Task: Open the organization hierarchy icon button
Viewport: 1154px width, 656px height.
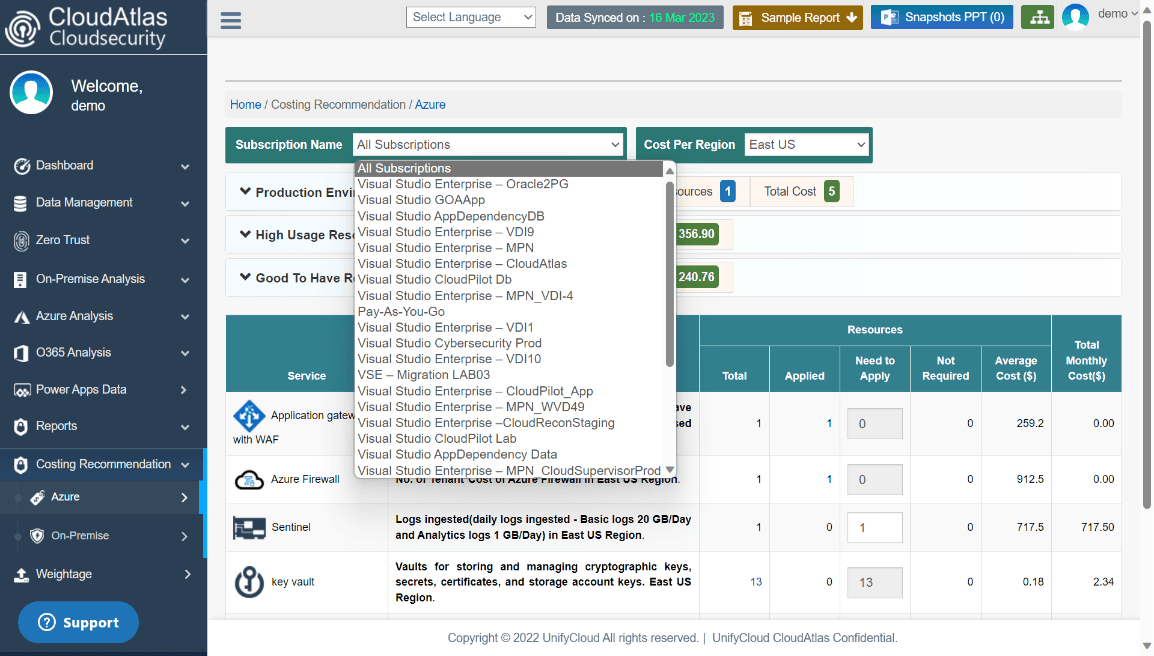Action: pos(1038,17)
